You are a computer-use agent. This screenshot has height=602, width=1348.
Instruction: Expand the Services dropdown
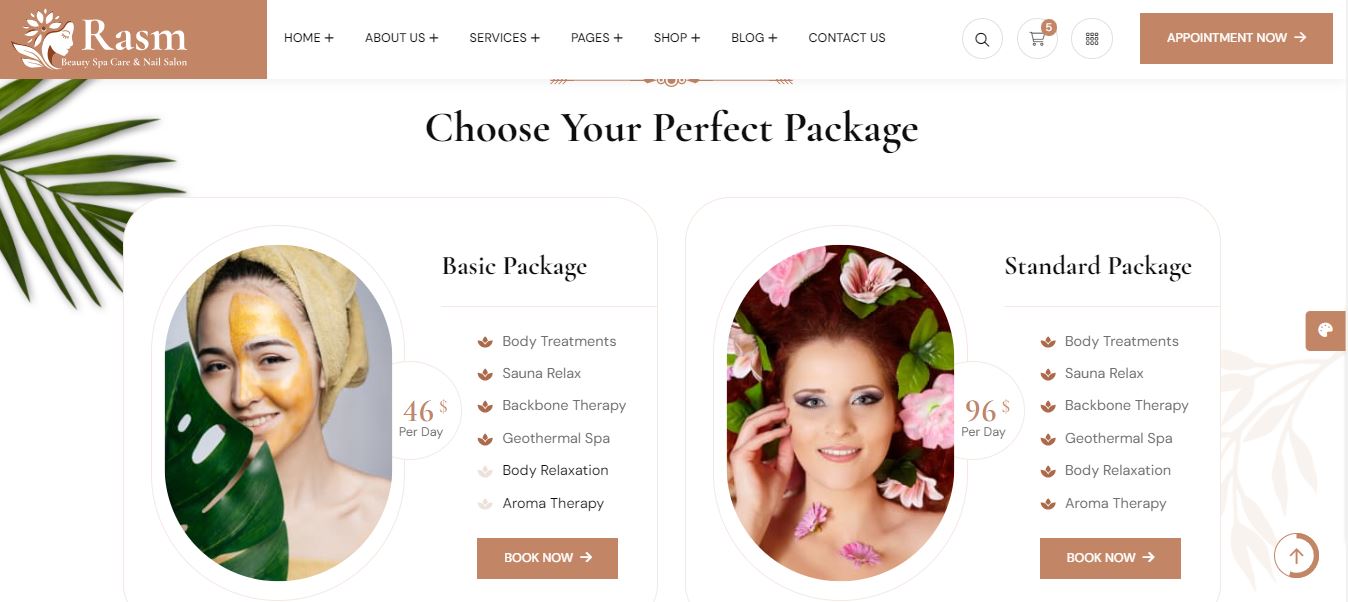click(505, 38)
